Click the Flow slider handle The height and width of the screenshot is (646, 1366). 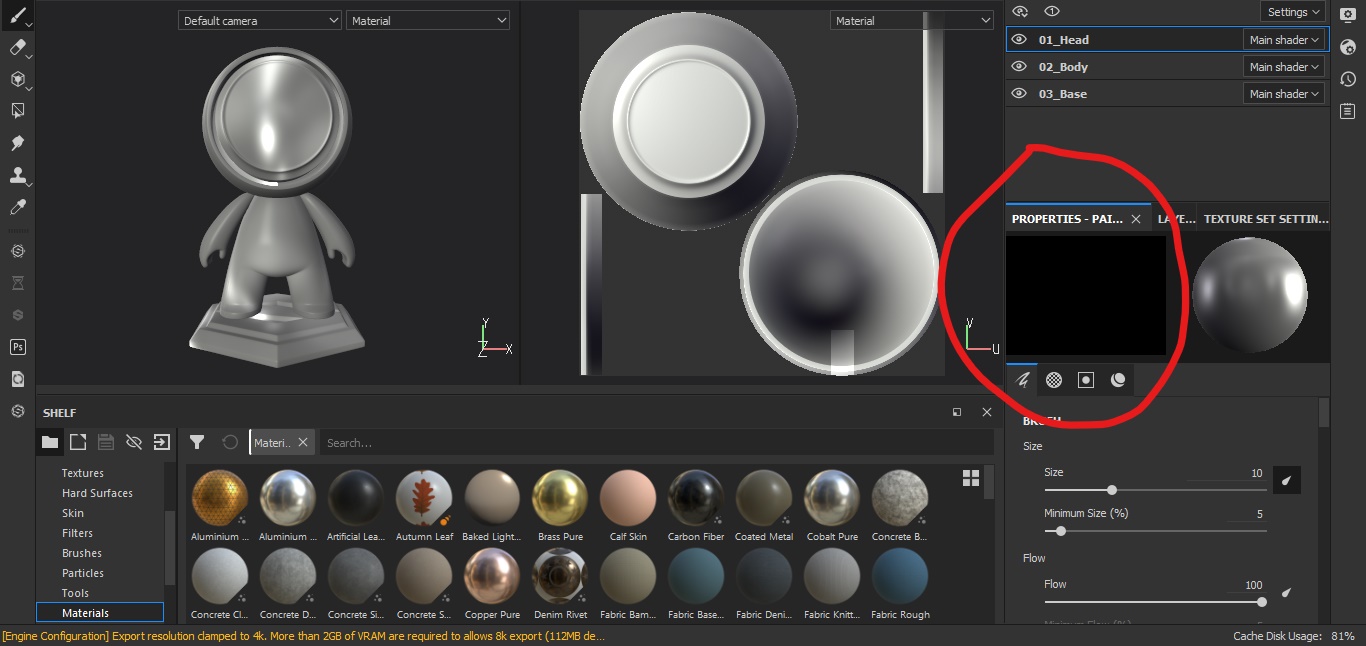pos(1262,602)
